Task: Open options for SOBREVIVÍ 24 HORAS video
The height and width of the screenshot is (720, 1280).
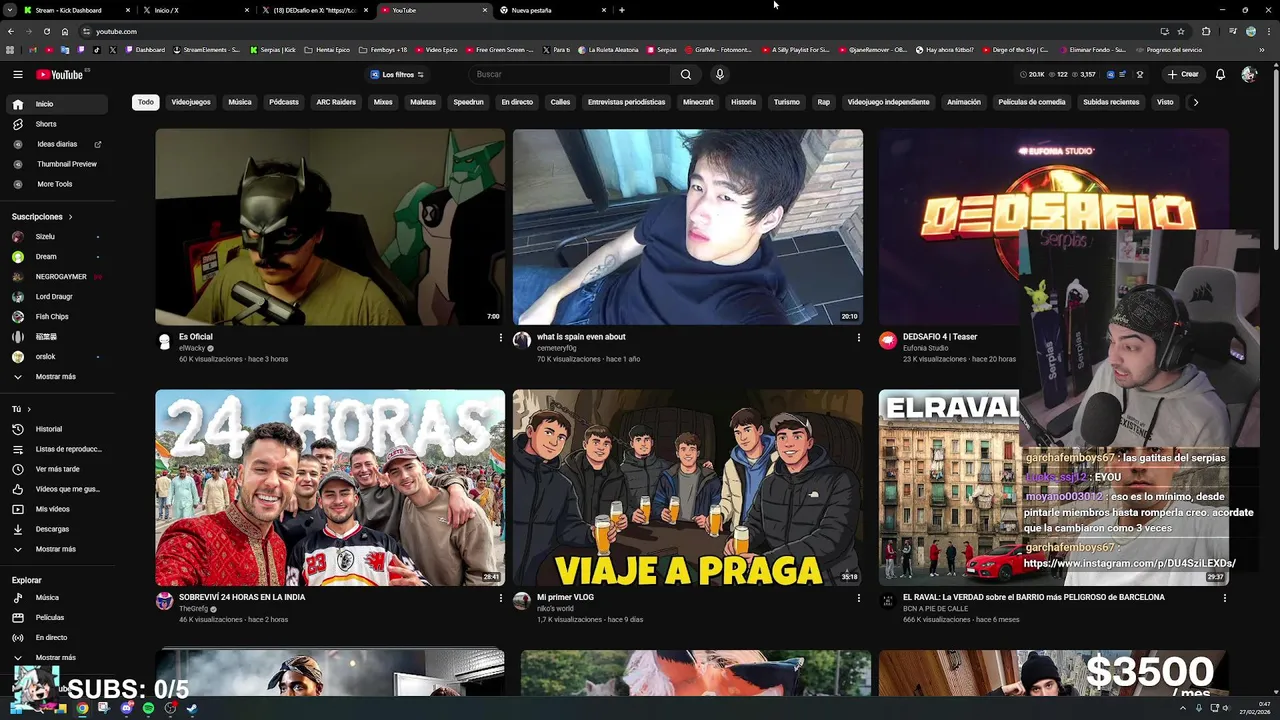Action: tap(501, 598)
